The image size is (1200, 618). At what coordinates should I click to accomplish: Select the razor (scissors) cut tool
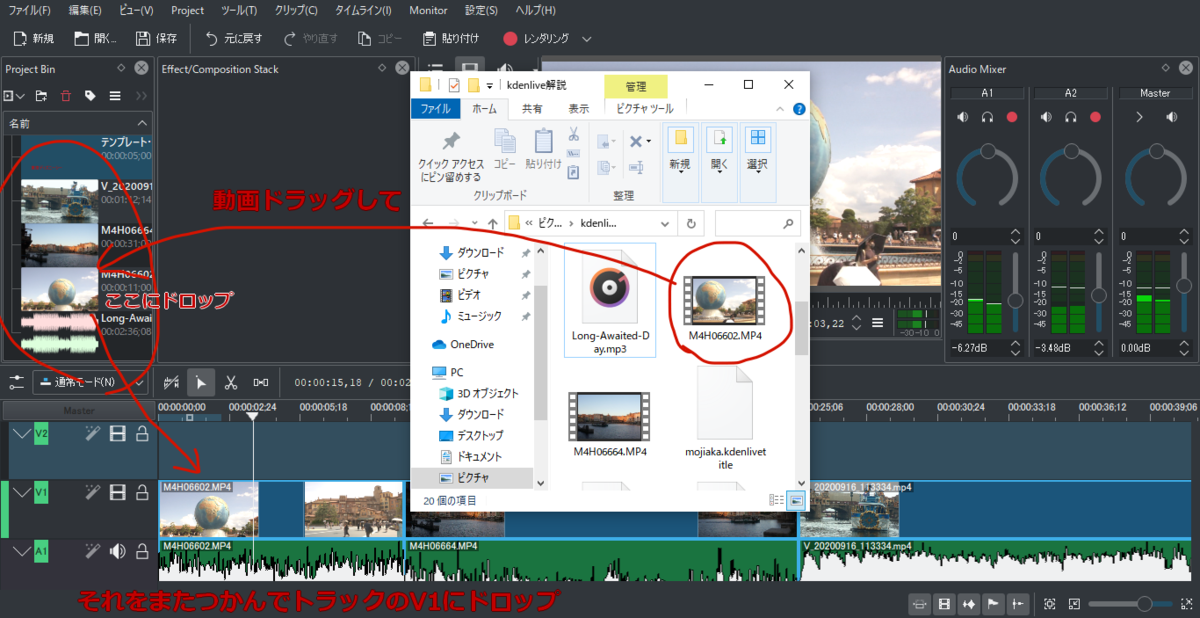230,382
